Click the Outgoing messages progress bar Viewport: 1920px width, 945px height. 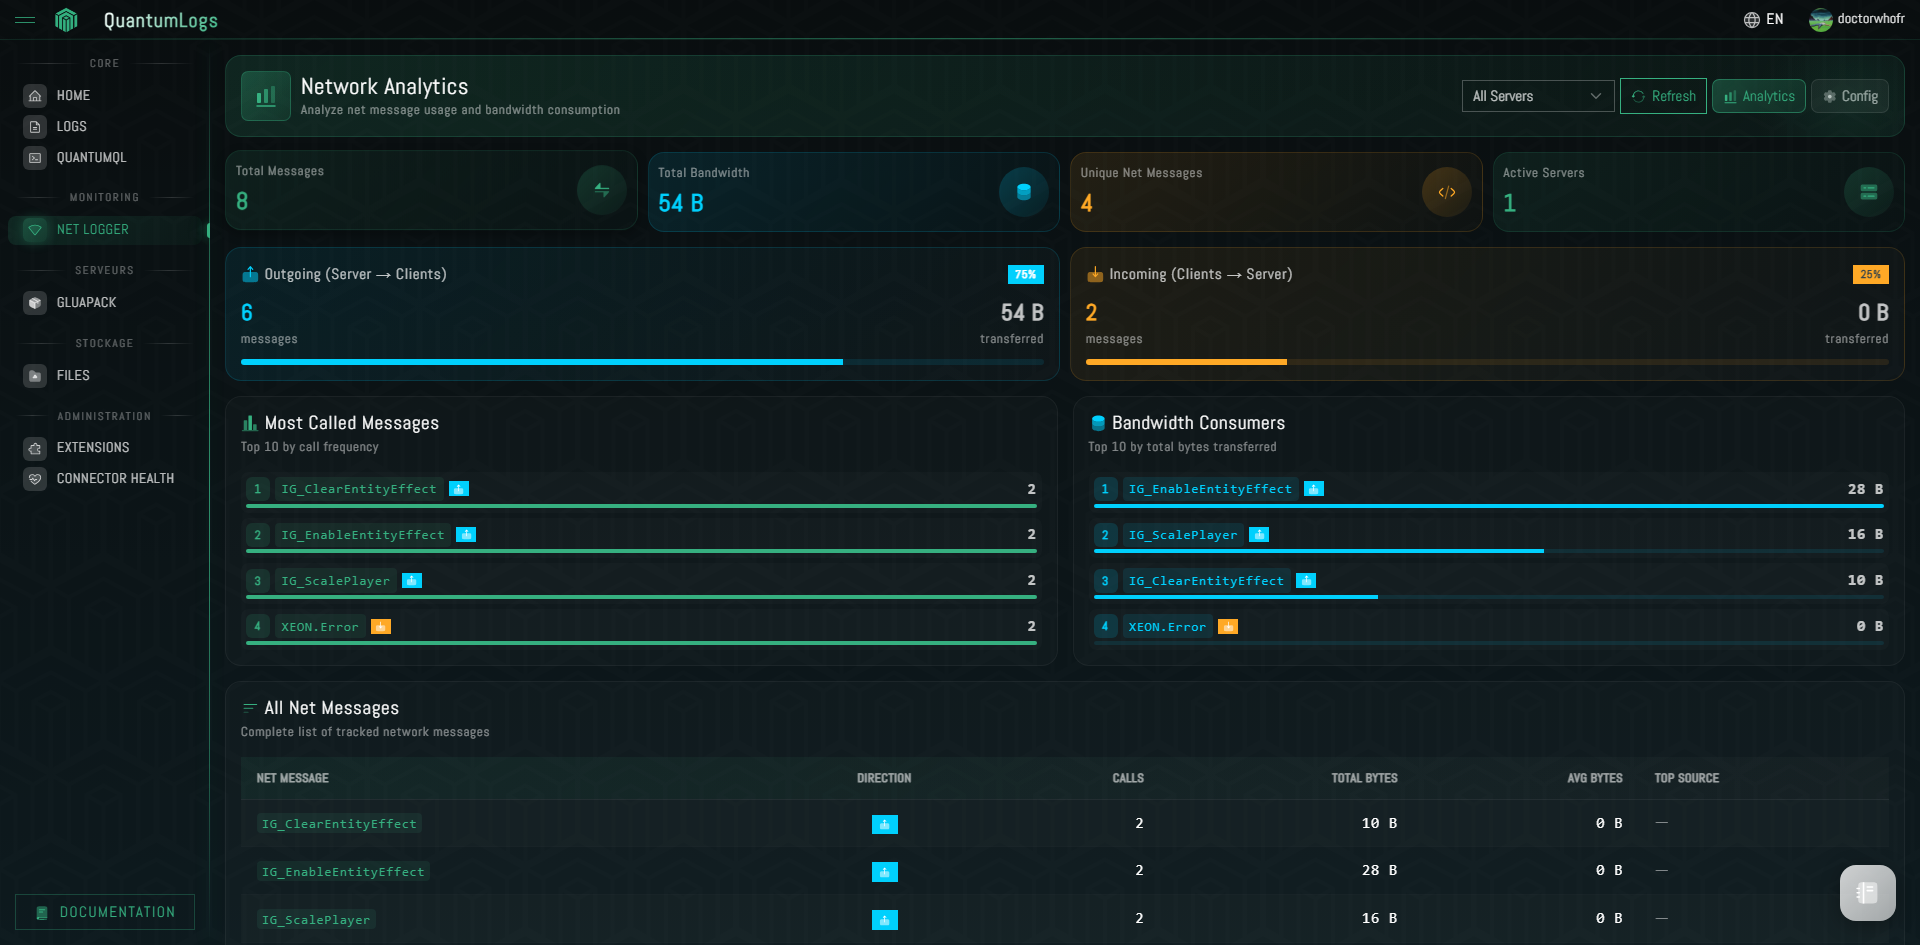pyautogui.click(x=642, y=362)
